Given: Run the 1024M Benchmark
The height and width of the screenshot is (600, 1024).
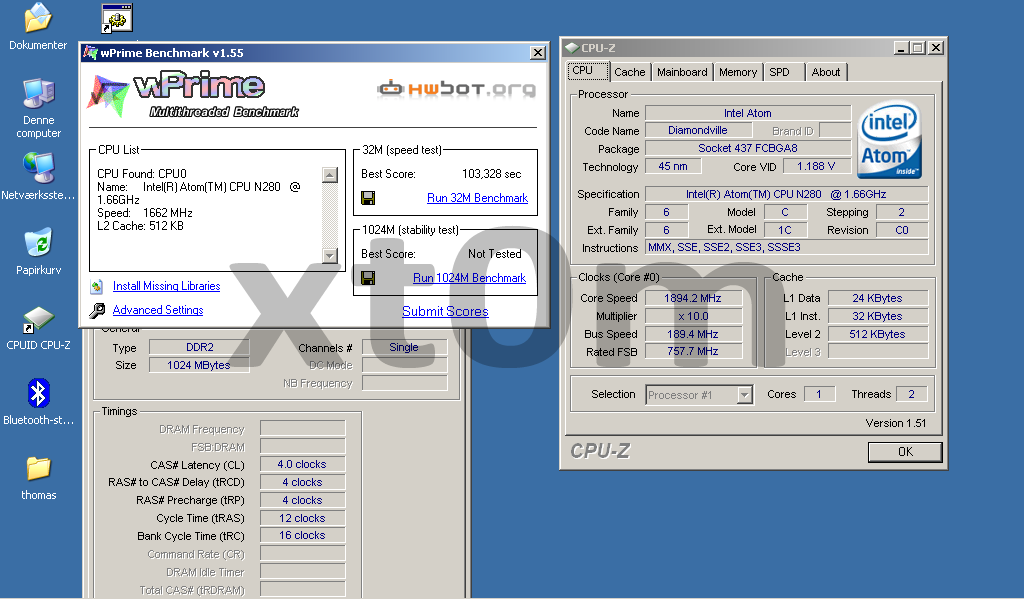Looking at the screenshot, I should (470, 278).
